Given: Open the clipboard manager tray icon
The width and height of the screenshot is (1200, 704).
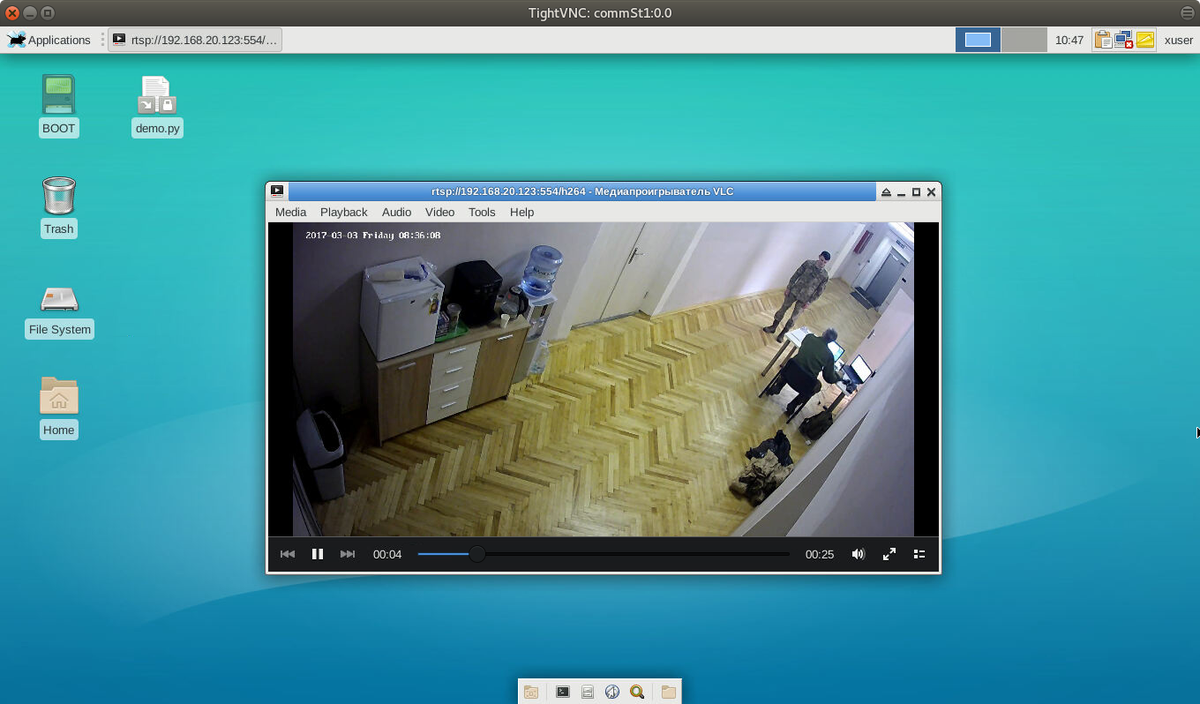Looking at the screenshot, I should 1104,40.
